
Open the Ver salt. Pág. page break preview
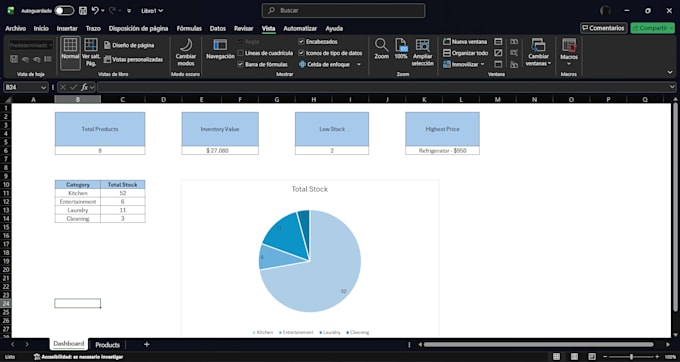point(91,52)
